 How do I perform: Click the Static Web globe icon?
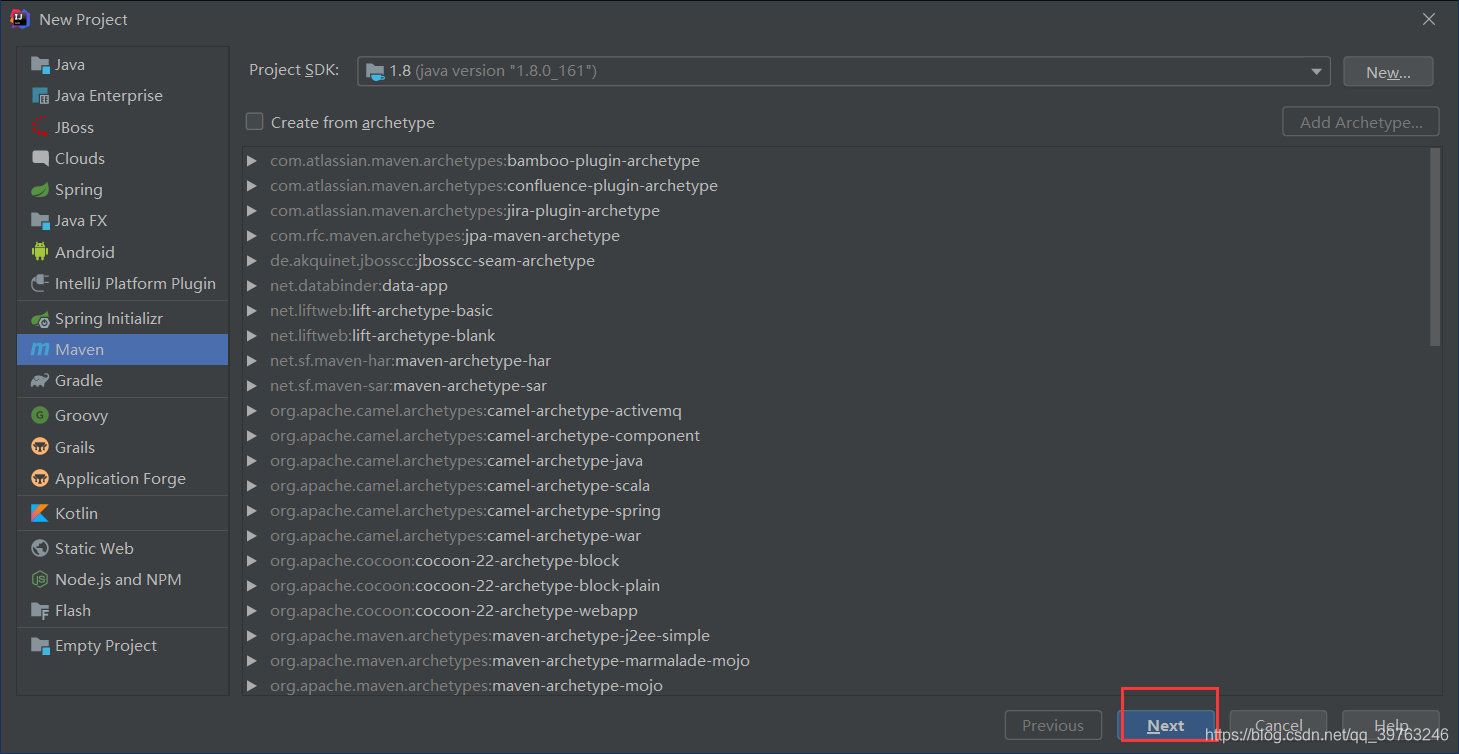[40, 548]
